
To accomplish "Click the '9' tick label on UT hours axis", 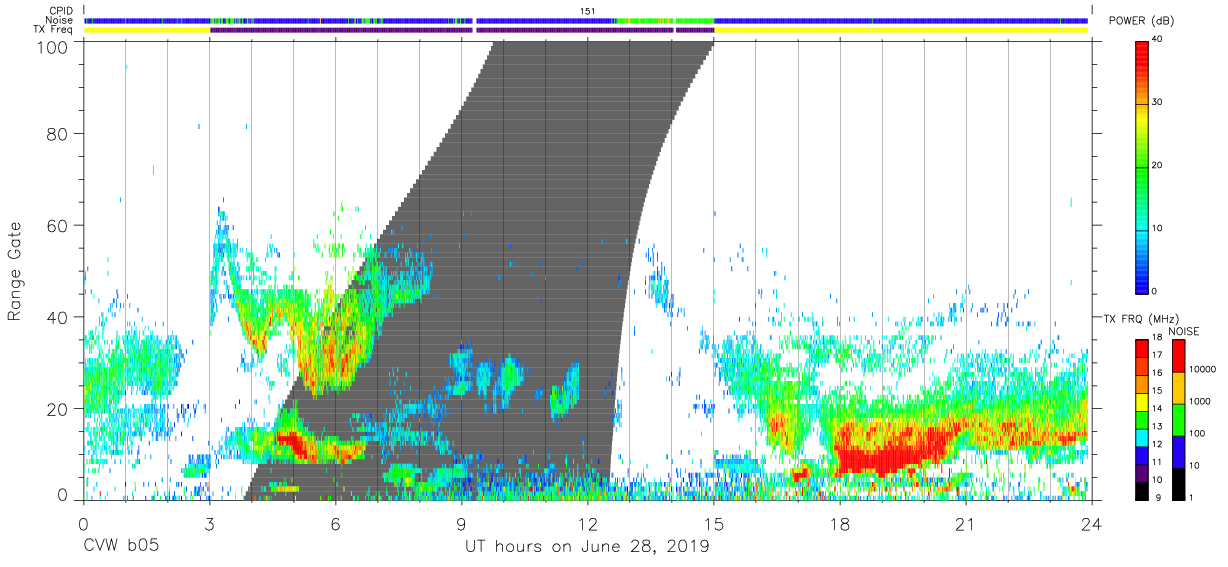I will point(461,524).
